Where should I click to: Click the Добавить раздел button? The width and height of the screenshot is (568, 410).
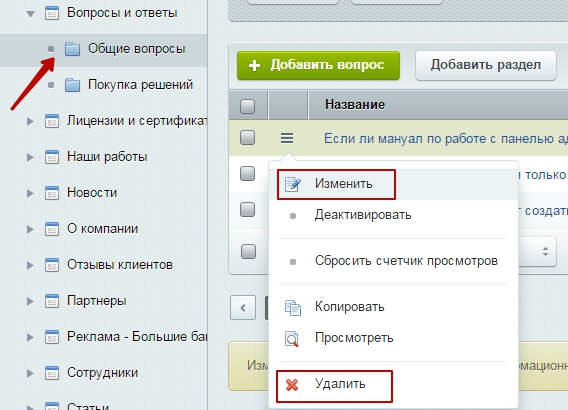point(486,65)
